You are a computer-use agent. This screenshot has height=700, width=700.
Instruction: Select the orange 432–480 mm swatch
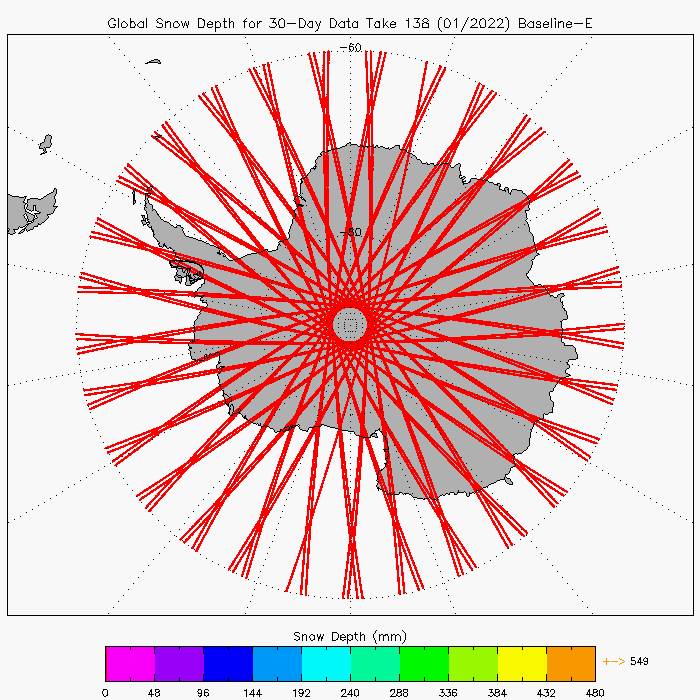(x=571, y=663)
